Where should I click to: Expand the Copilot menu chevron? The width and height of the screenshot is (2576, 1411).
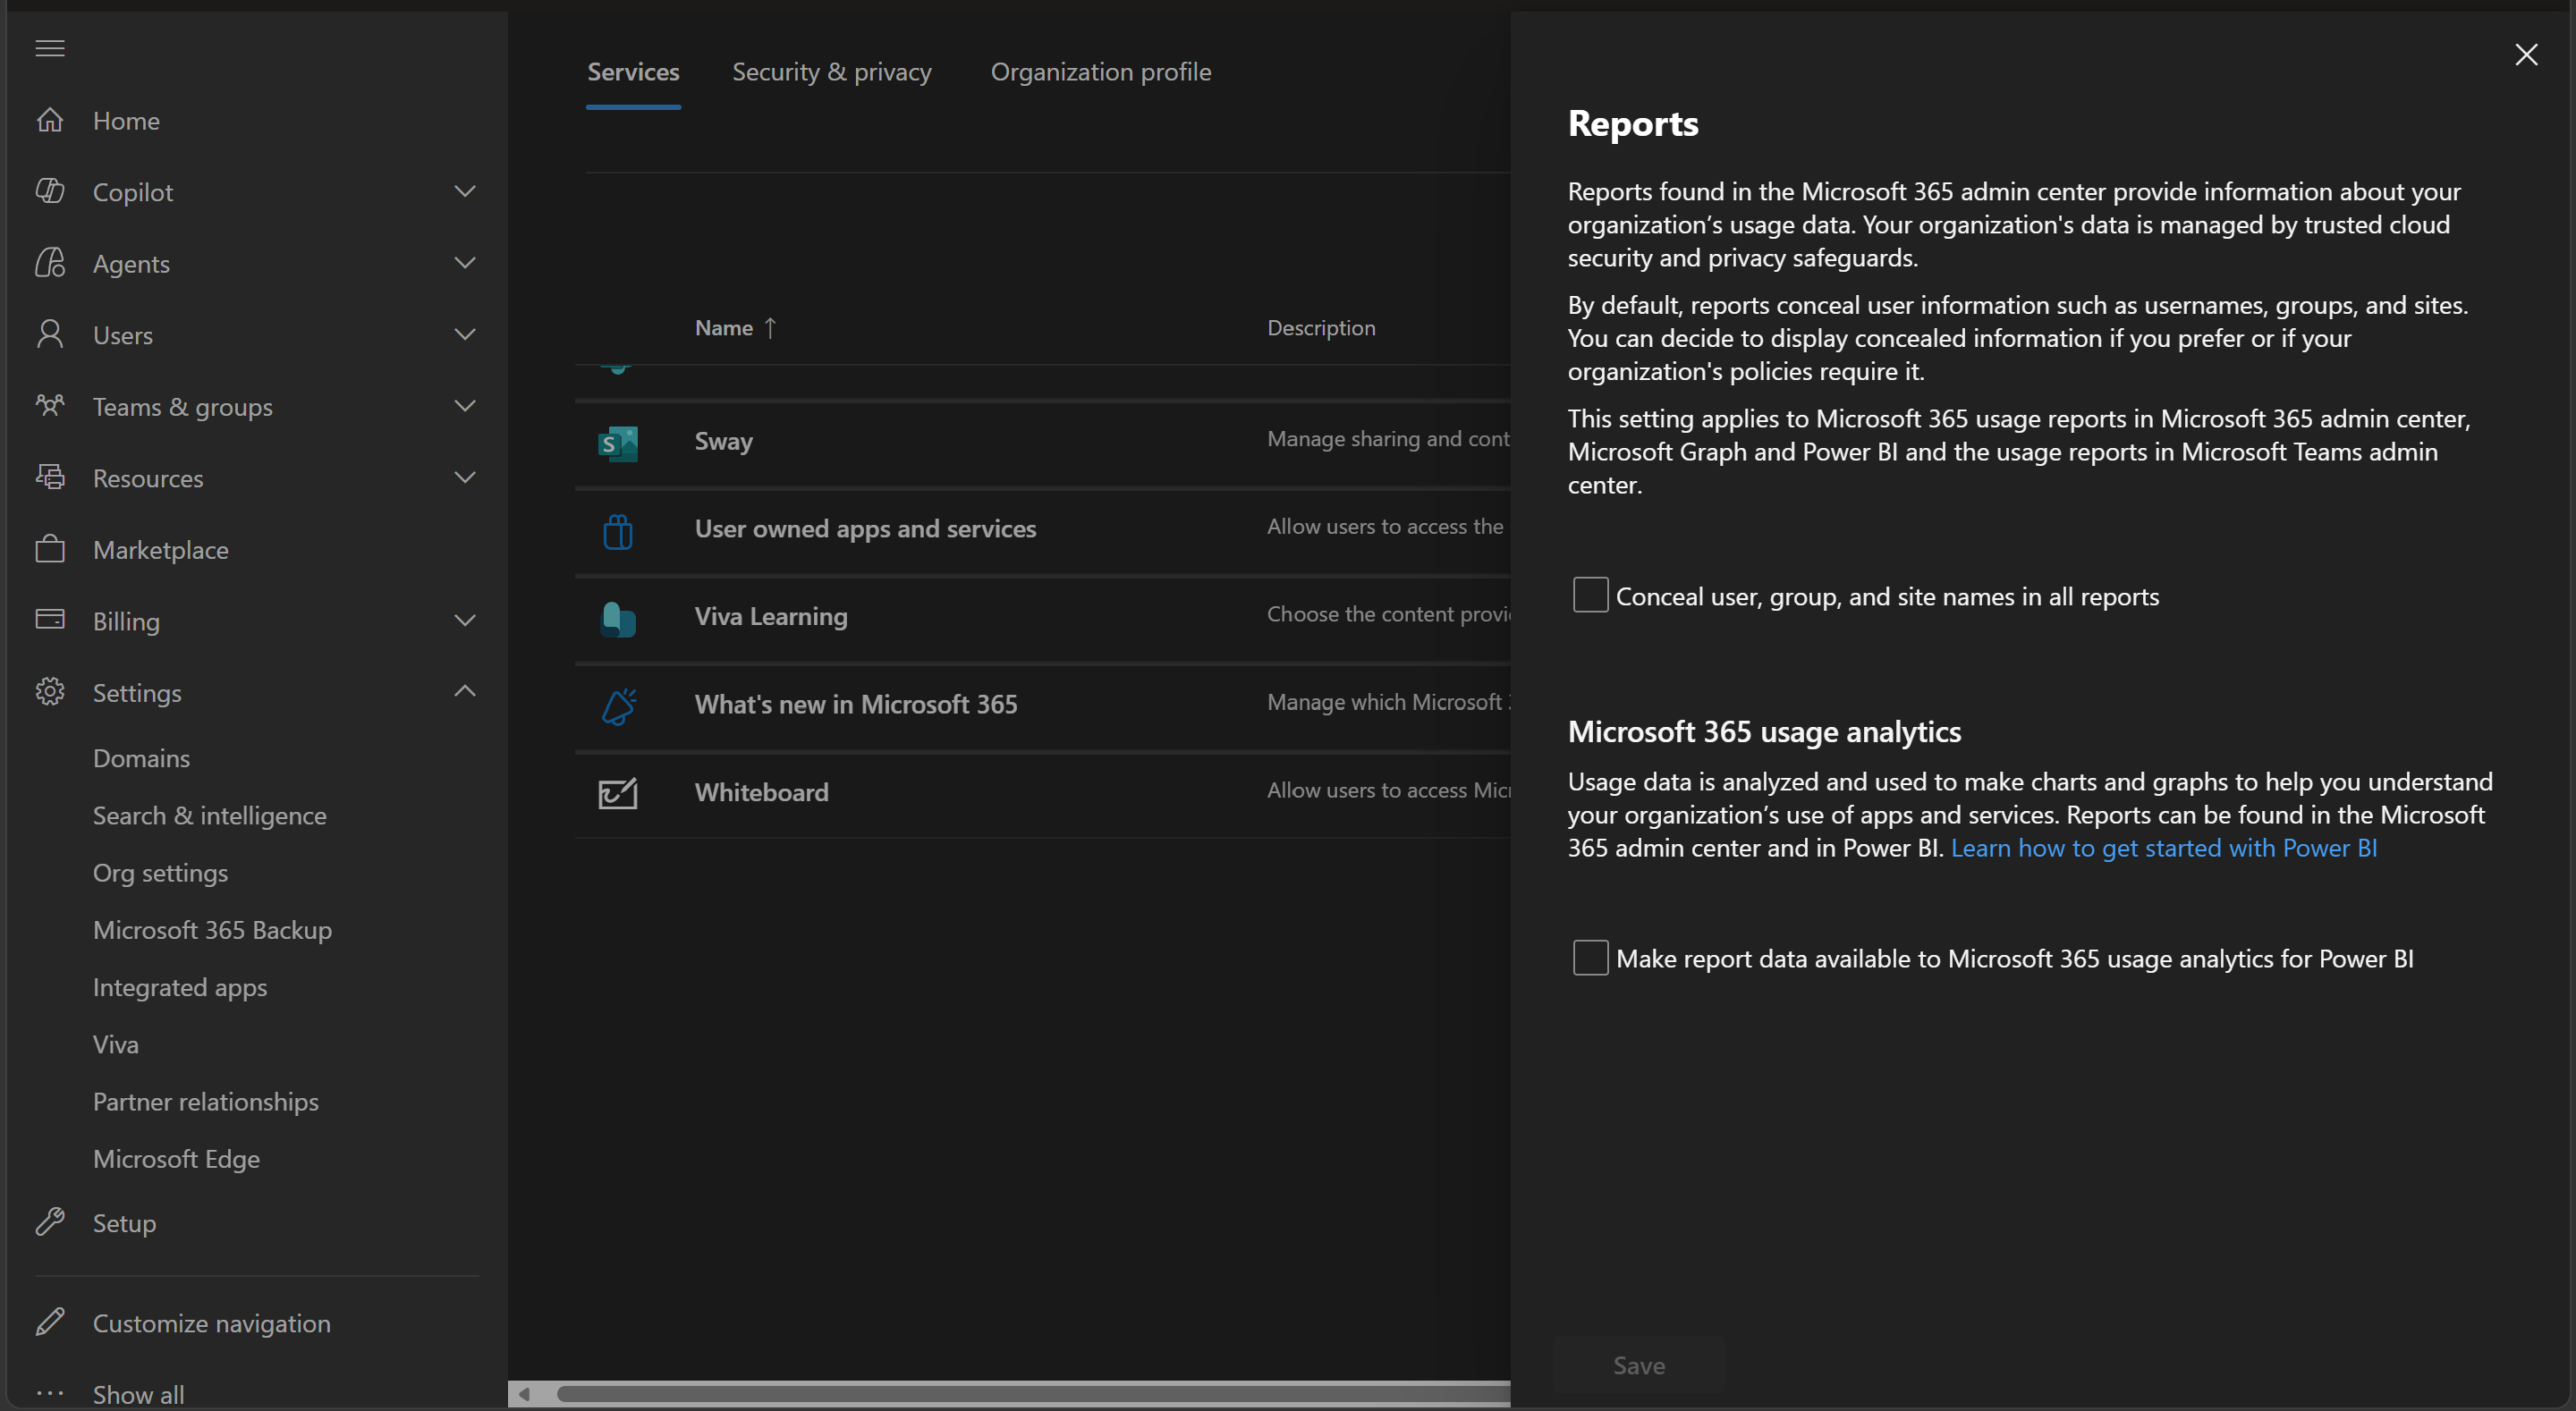(x=465, y=191)
